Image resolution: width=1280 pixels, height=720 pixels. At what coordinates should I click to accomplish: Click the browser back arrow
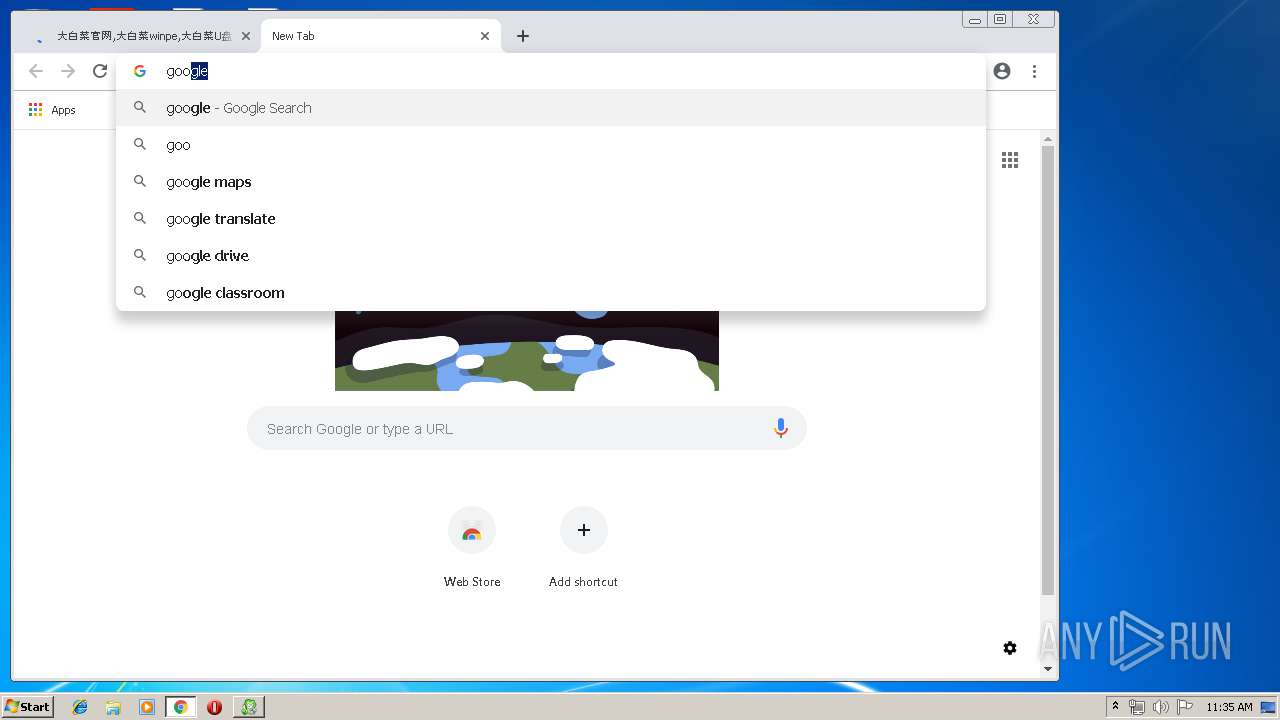tap(36, 71)
